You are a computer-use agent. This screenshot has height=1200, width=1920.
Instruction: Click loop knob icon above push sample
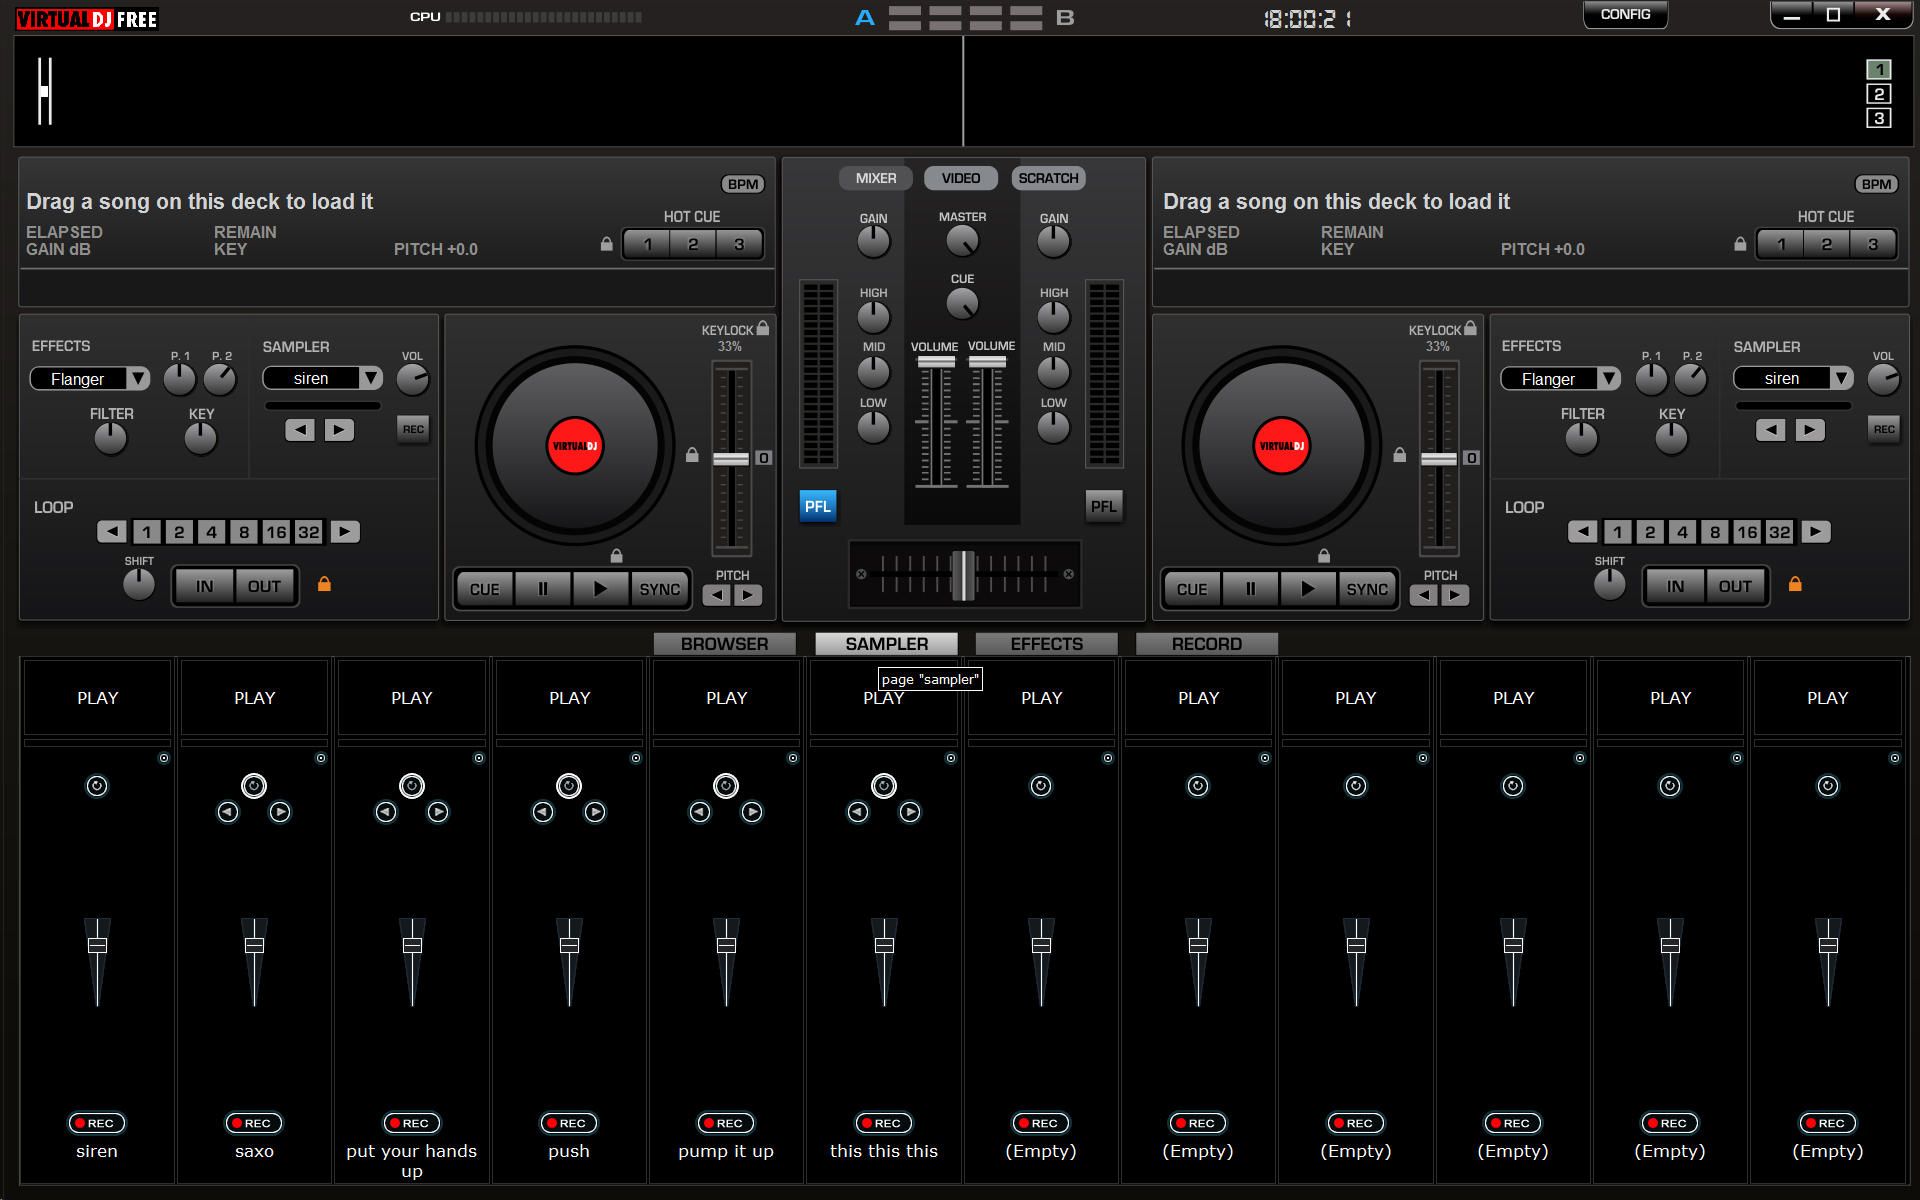(569, 786)
